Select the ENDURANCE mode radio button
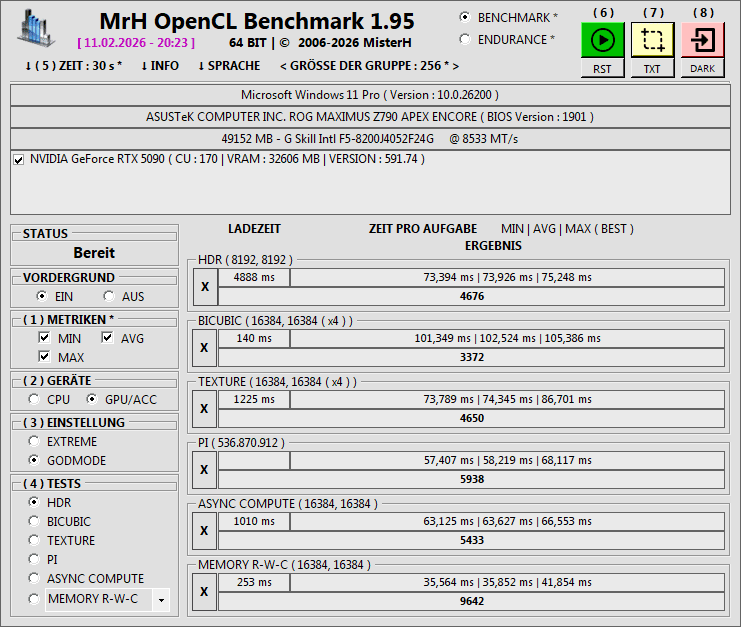The width and height of the screenshot is (741, 627). (x=465, y=39)
